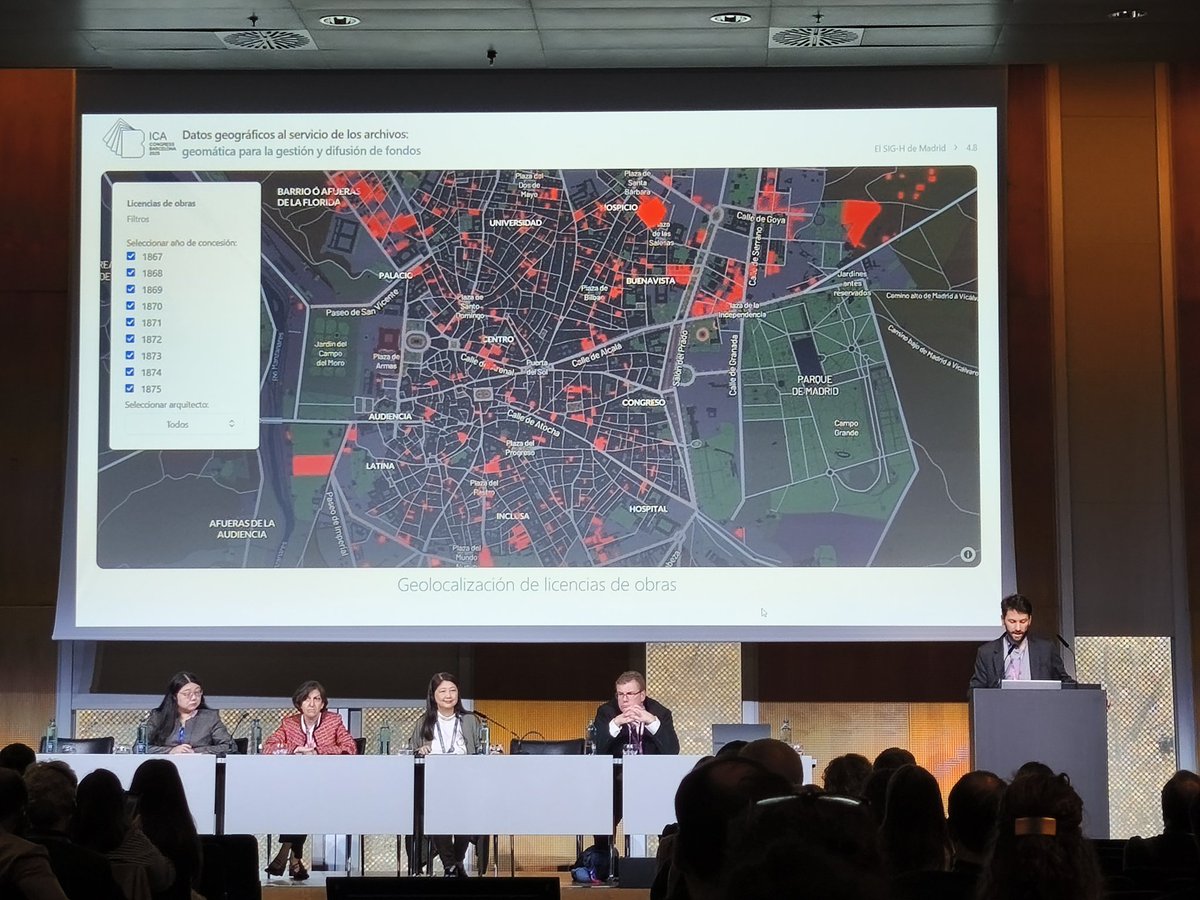Uncheck the 1868 year checkbox

(x=131, y=273)
